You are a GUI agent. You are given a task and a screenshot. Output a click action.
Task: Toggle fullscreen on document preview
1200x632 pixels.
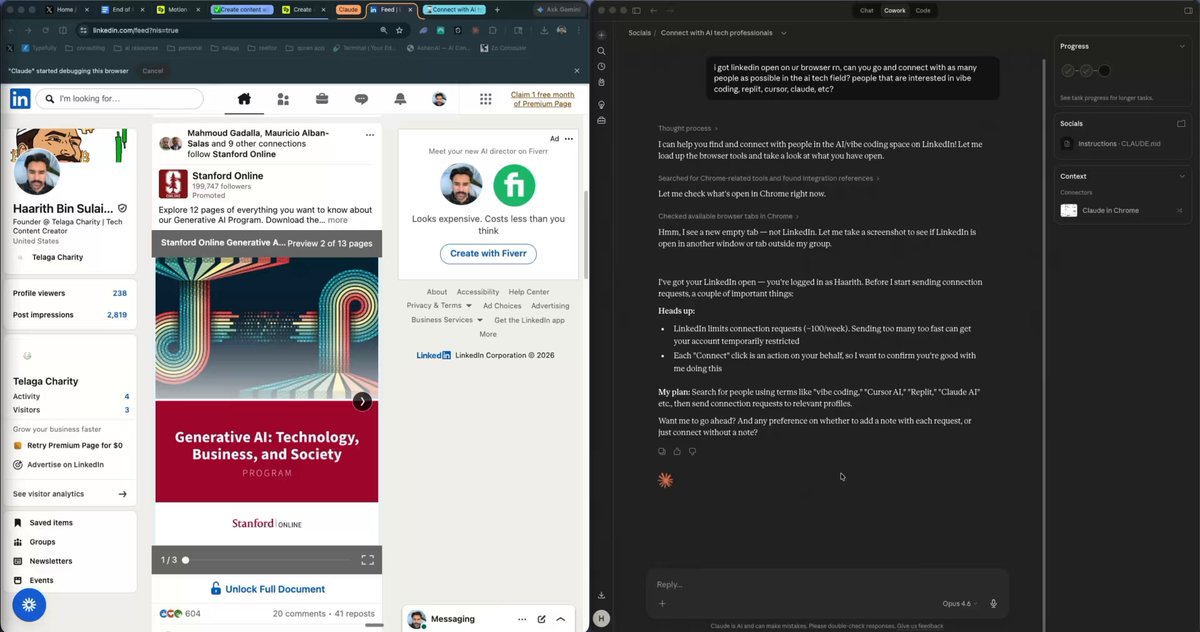pyautogui.click(x=367, y=560)
